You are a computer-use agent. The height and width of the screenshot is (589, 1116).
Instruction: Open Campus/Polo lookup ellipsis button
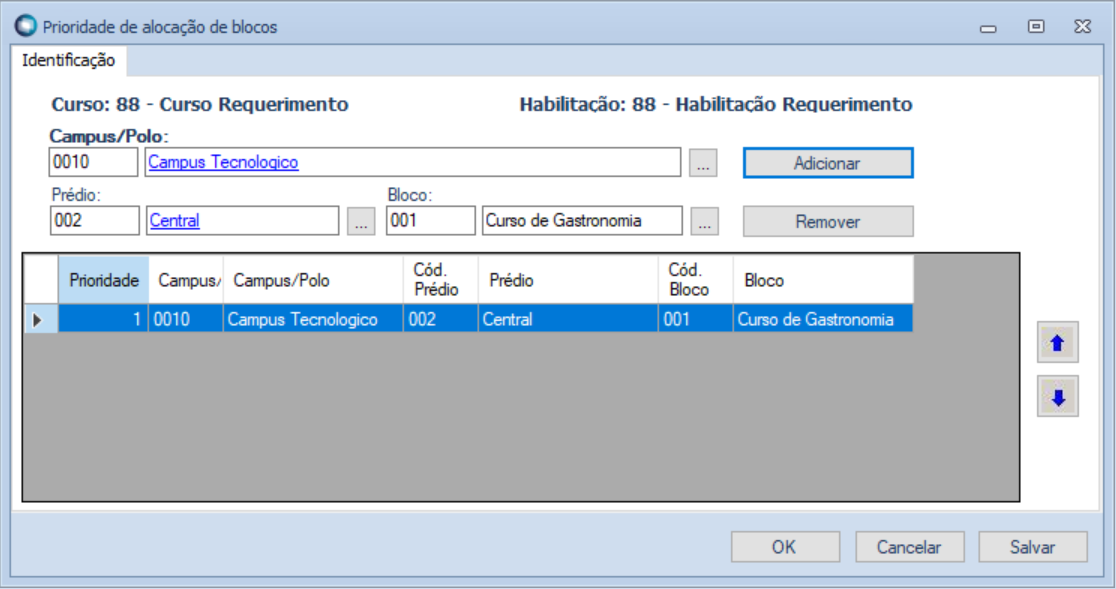coord(702,163)
